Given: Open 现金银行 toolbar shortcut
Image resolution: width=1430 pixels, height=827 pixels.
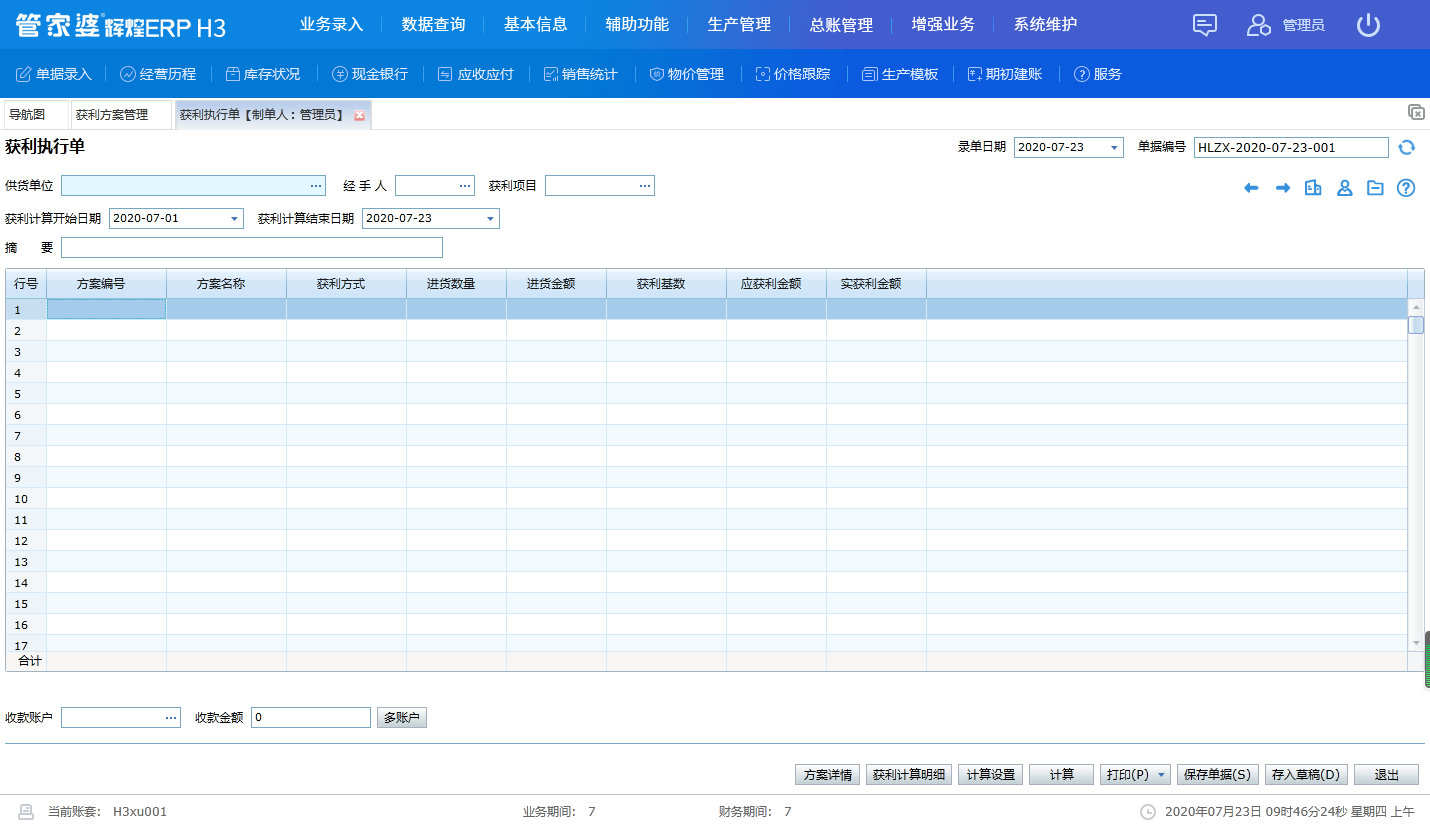Looking at the screenshot, I should coord(370,74).
